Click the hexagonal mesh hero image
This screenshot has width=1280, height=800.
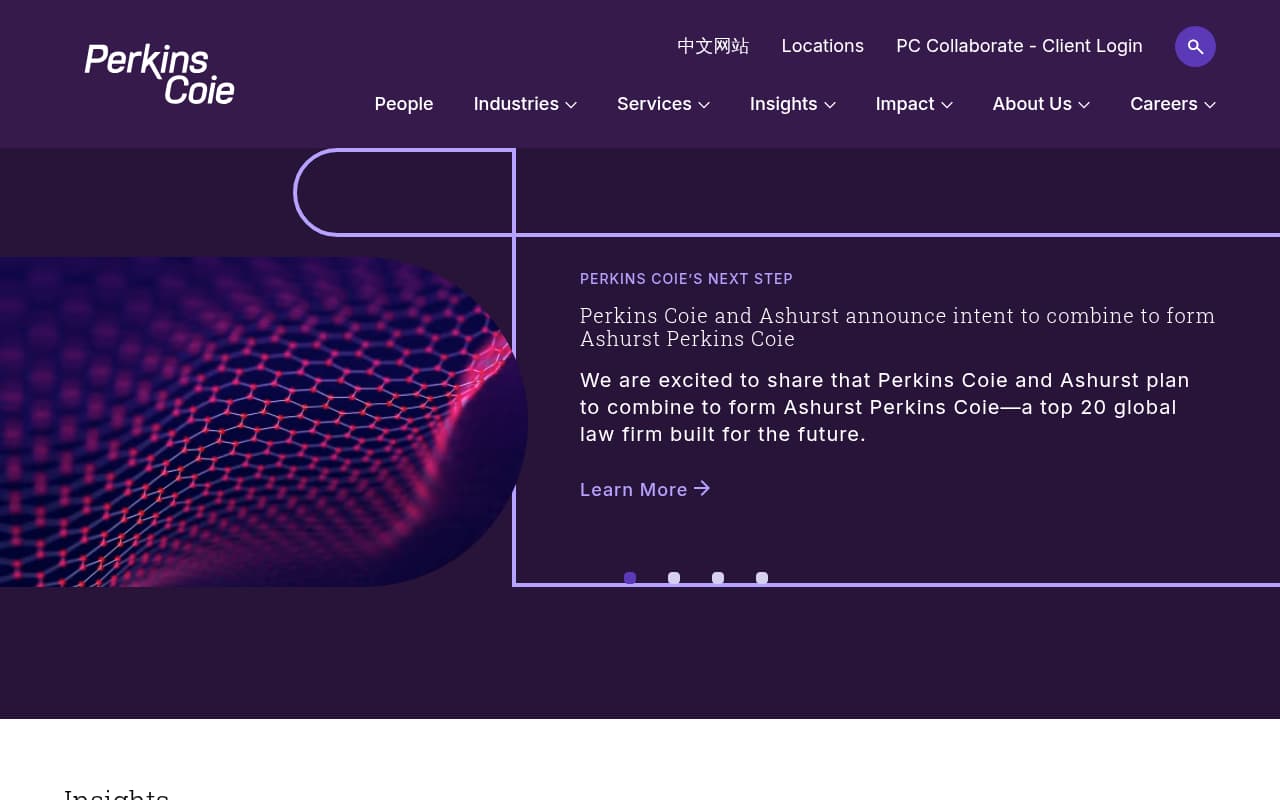pos(260,420)
